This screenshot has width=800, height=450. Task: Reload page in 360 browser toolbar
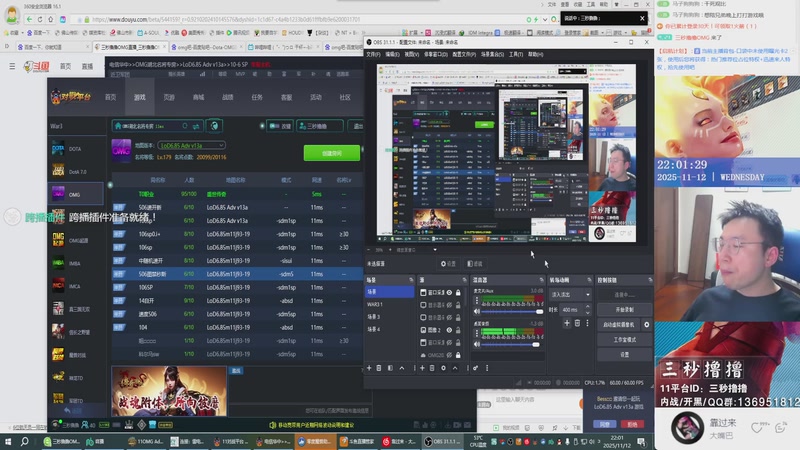pyautogui.click(x=40, y=19)
